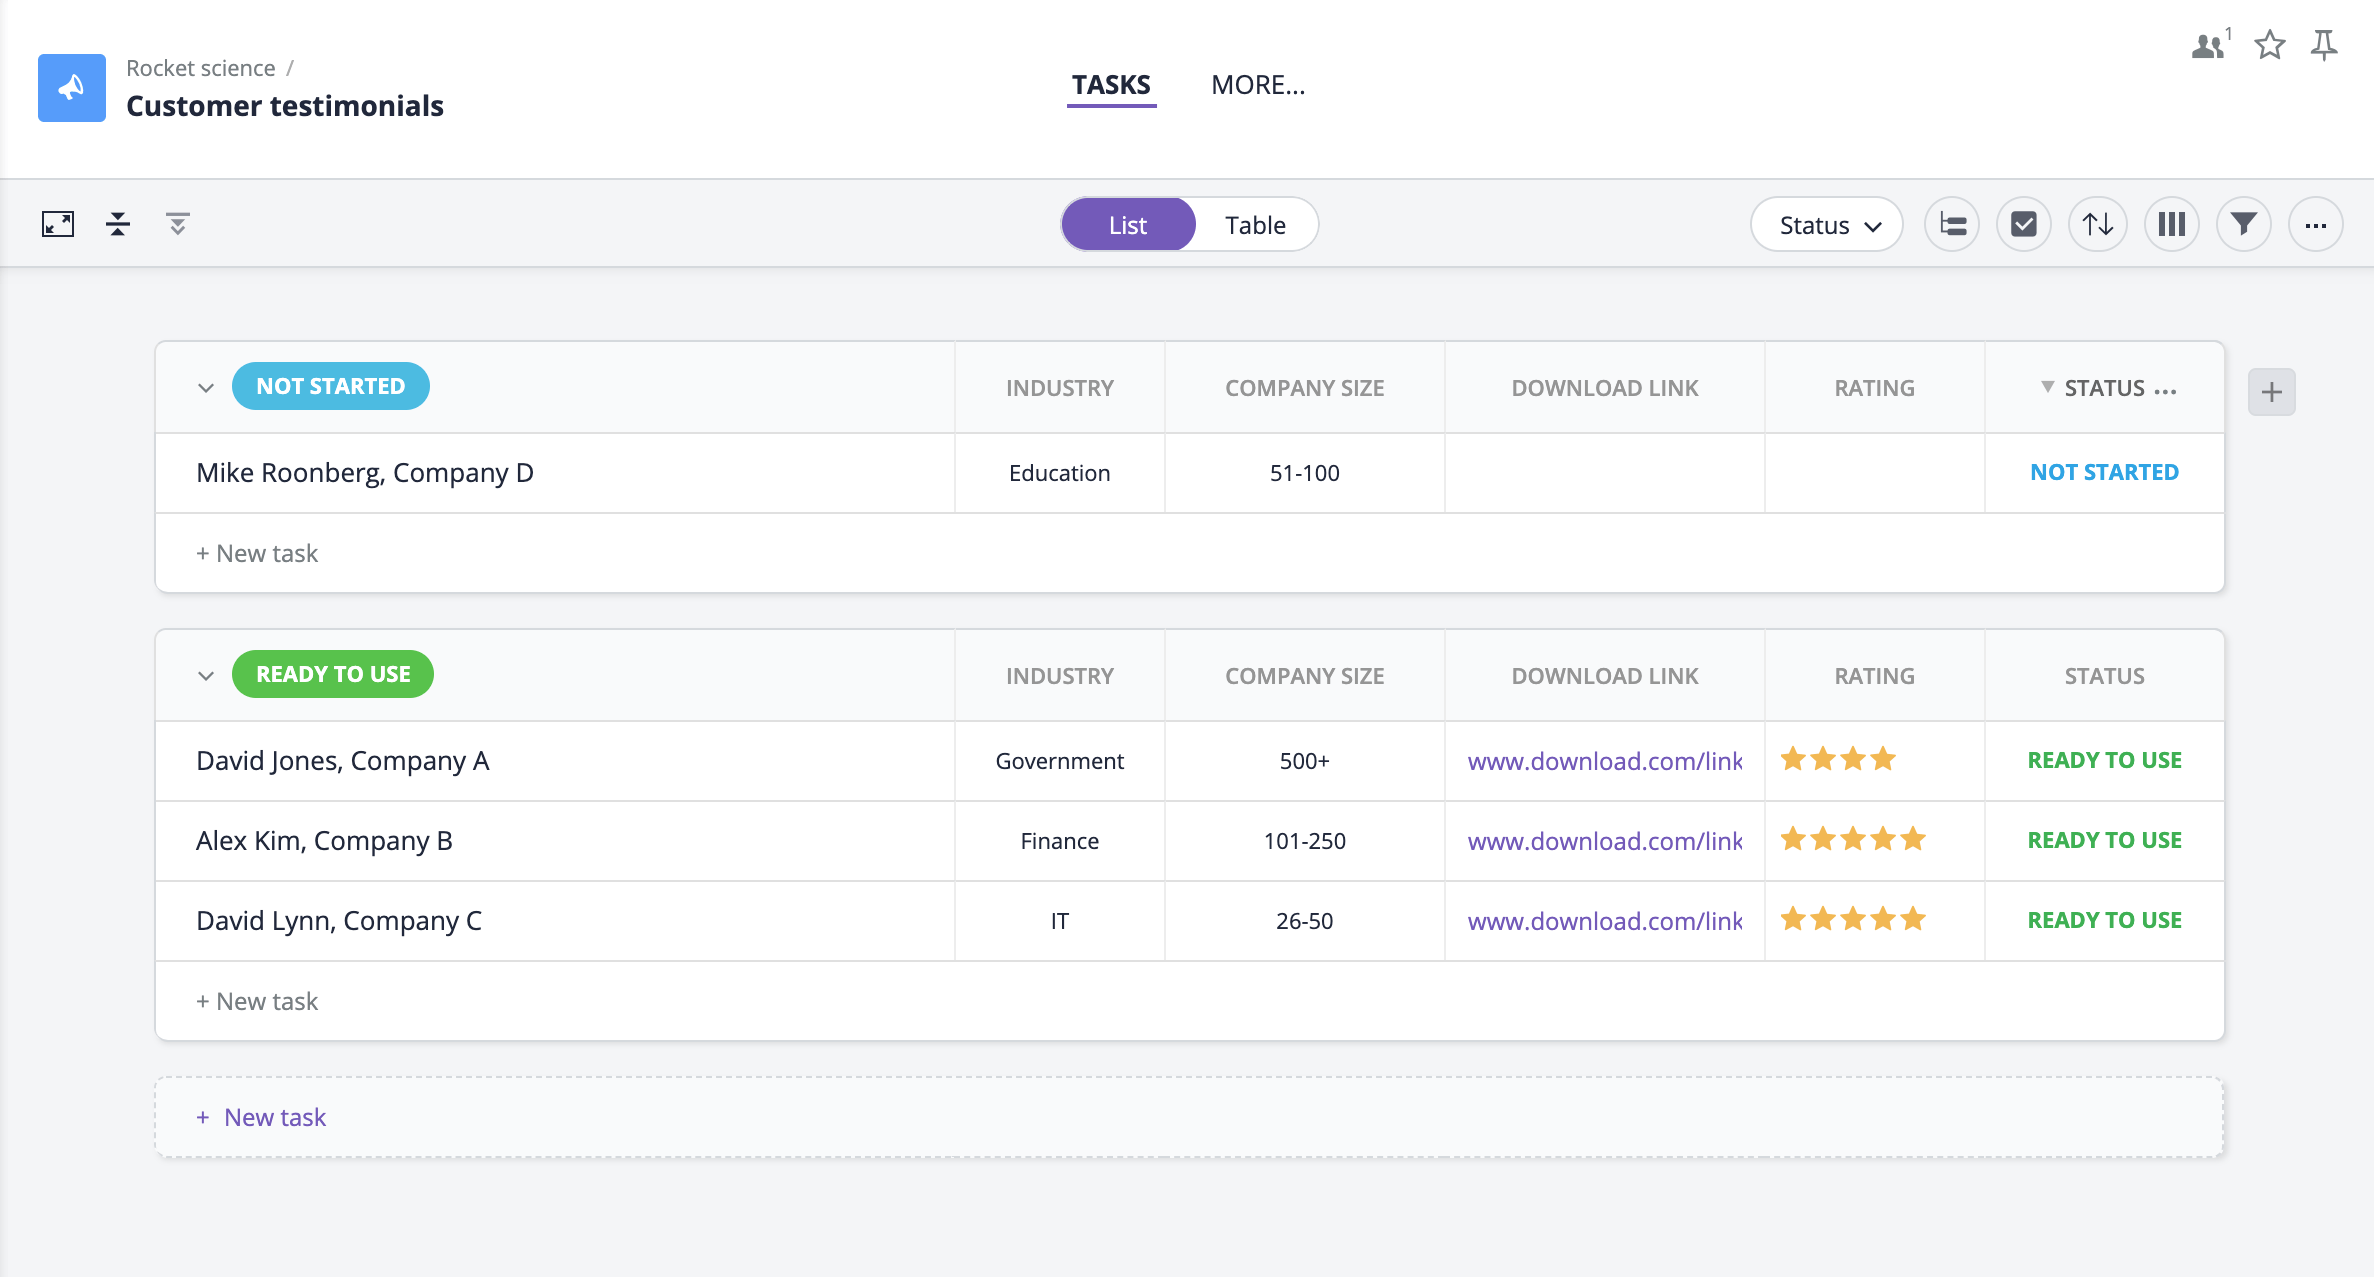Click the fullscreen/expand view icon
Image resolution: width=2374 pixels, height=1277 pixels.
(58, 223)
